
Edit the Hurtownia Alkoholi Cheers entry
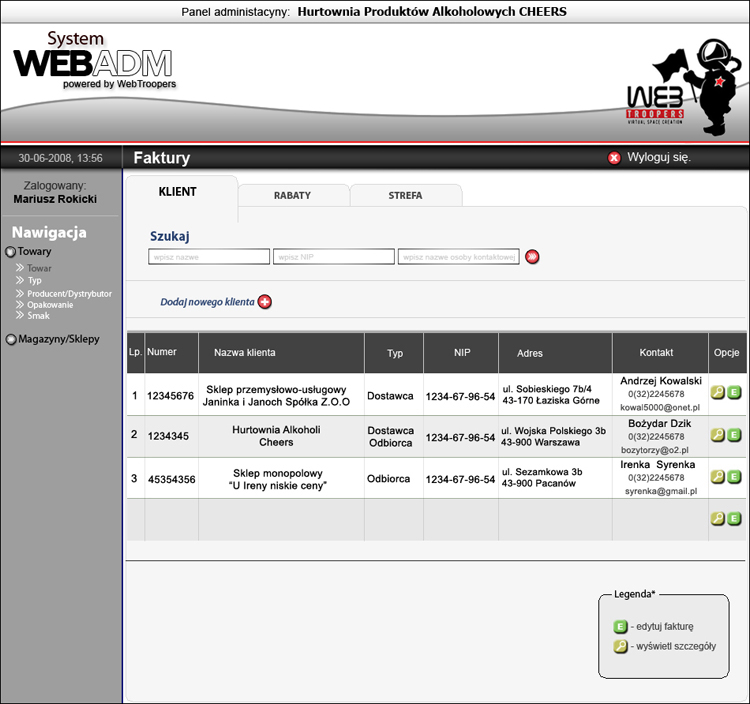point(734,435)
